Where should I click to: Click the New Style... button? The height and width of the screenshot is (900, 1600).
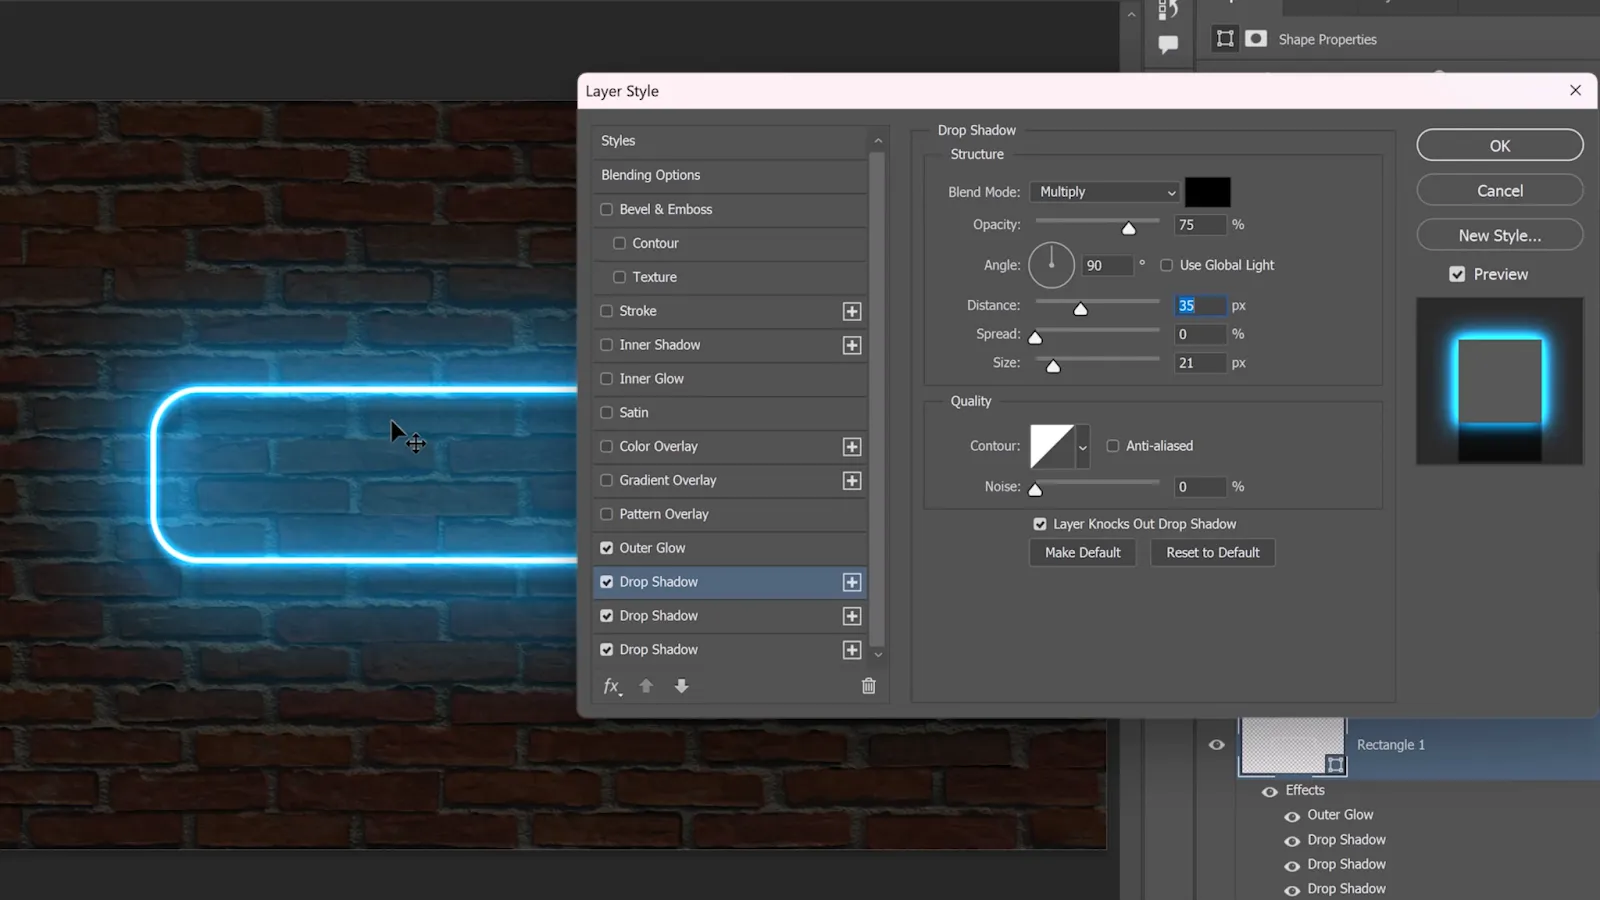(x=1499, y=236)
